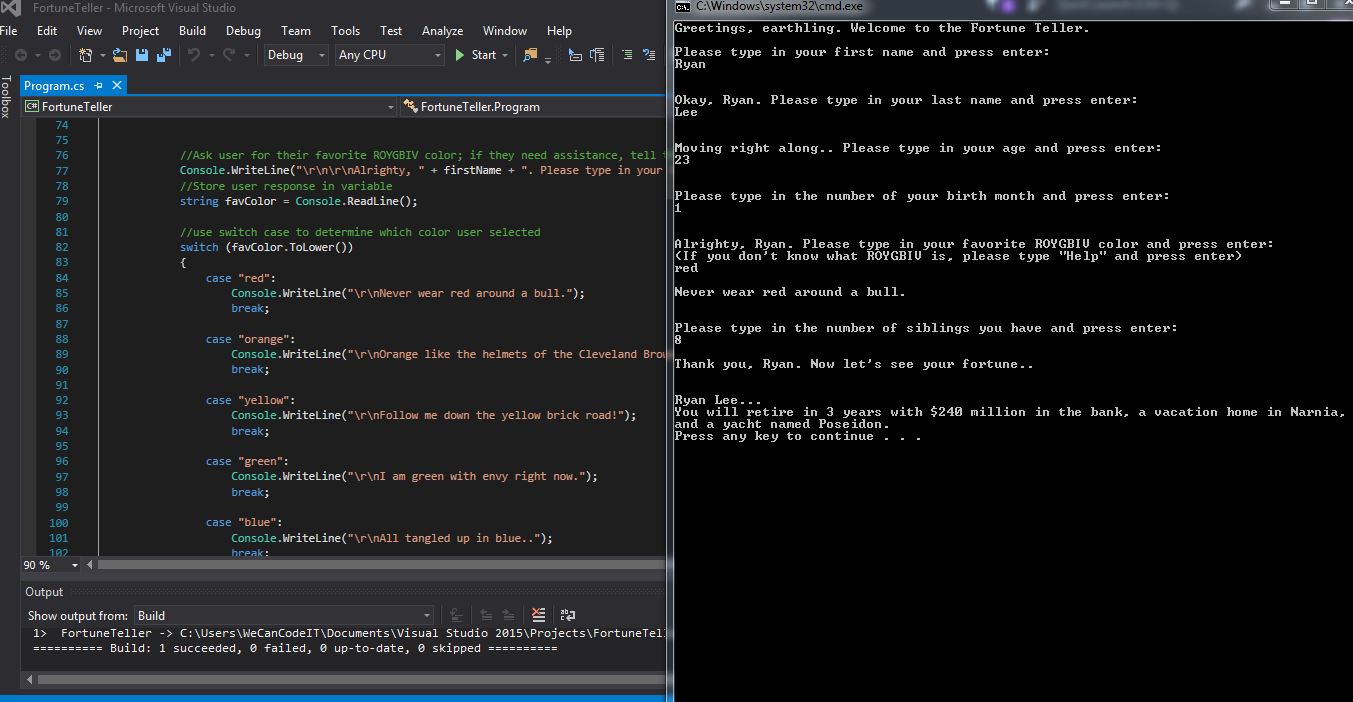Click the member list display icon

575,55
